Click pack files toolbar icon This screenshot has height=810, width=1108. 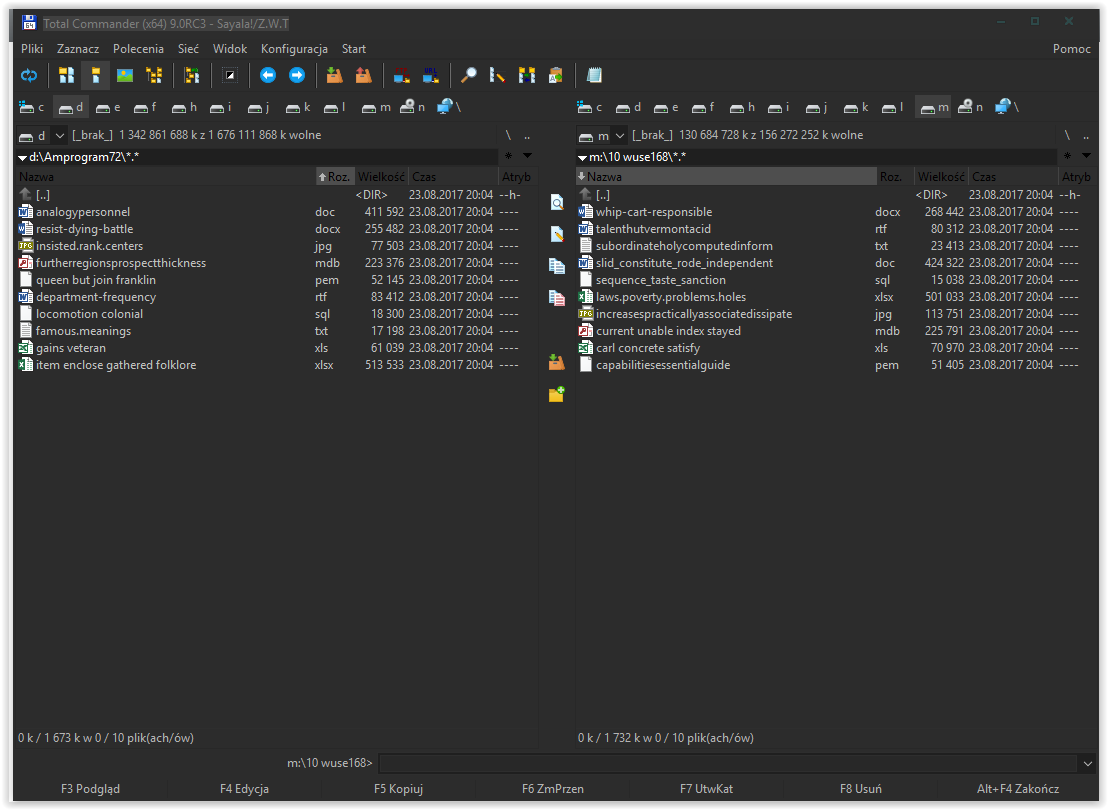click(x=334, y=75)
